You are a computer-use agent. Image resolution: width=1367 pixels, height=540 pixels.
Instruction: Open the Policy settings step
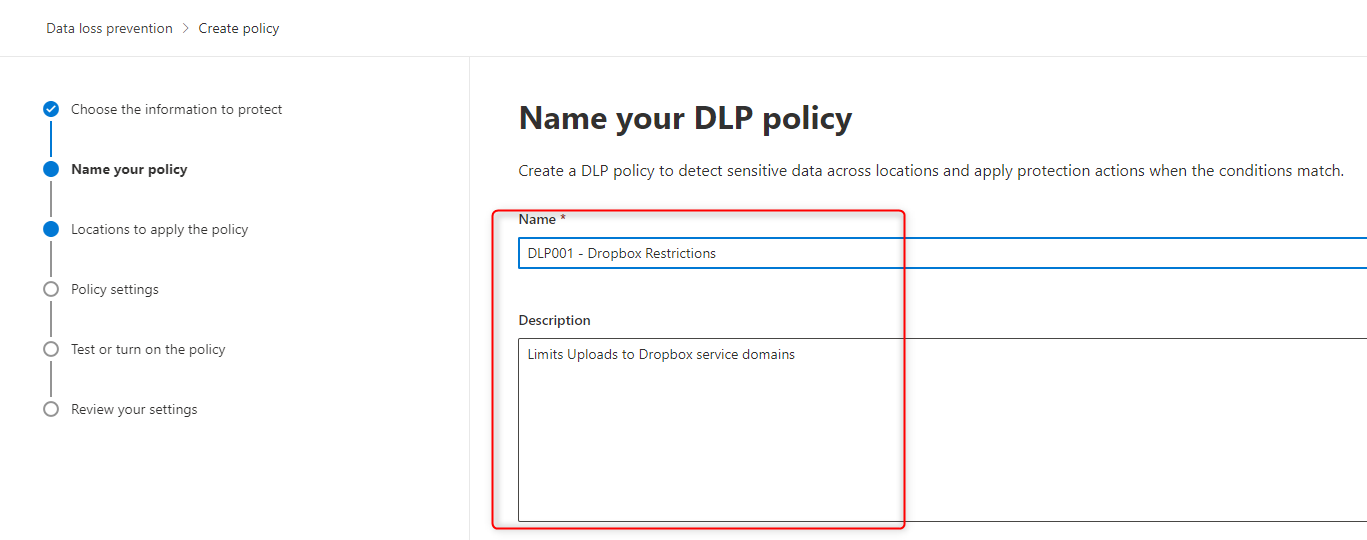click(114, 289)
